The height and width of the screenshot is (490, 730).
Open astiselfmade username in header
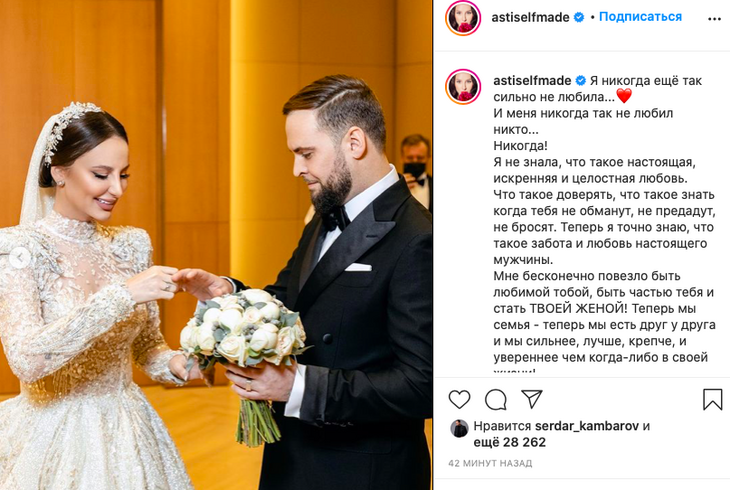(530, 18)
